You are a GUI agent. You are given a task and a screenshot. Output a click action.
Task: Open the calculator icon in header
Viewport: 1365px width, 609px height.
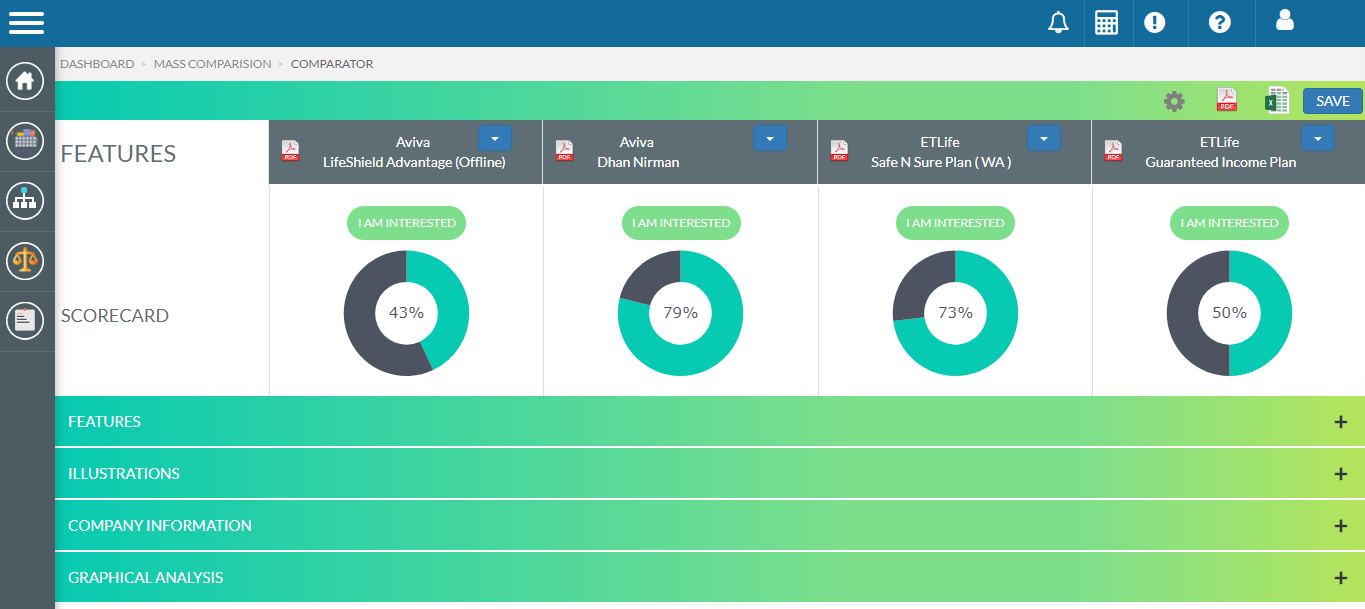pos(1106,23)
